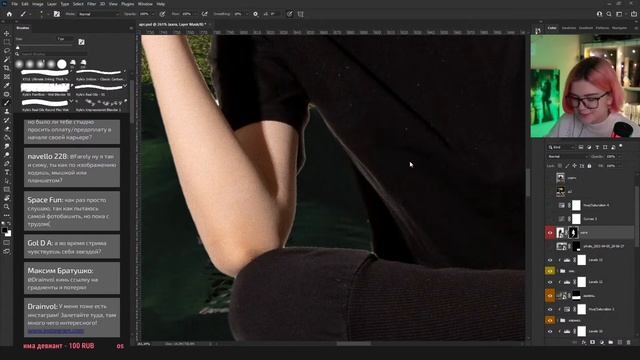
Task: Select the Crop tool
Action: pyautogui.click(x=7, y=68)
